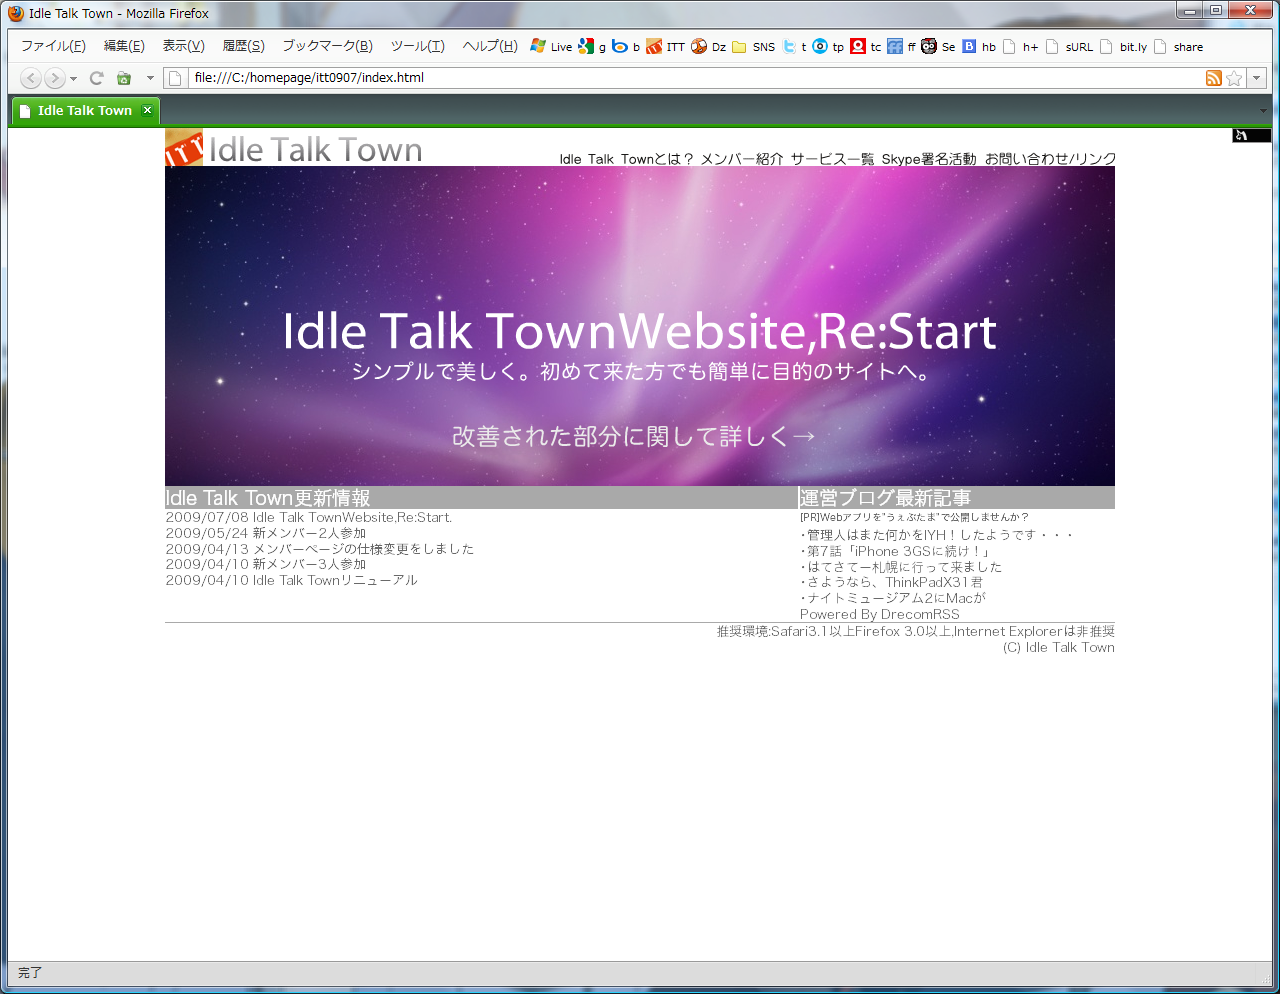Open the Hatena 'hb' bookmark
The width and height of the screenshot is (1280, 994).
click(979, 46)
